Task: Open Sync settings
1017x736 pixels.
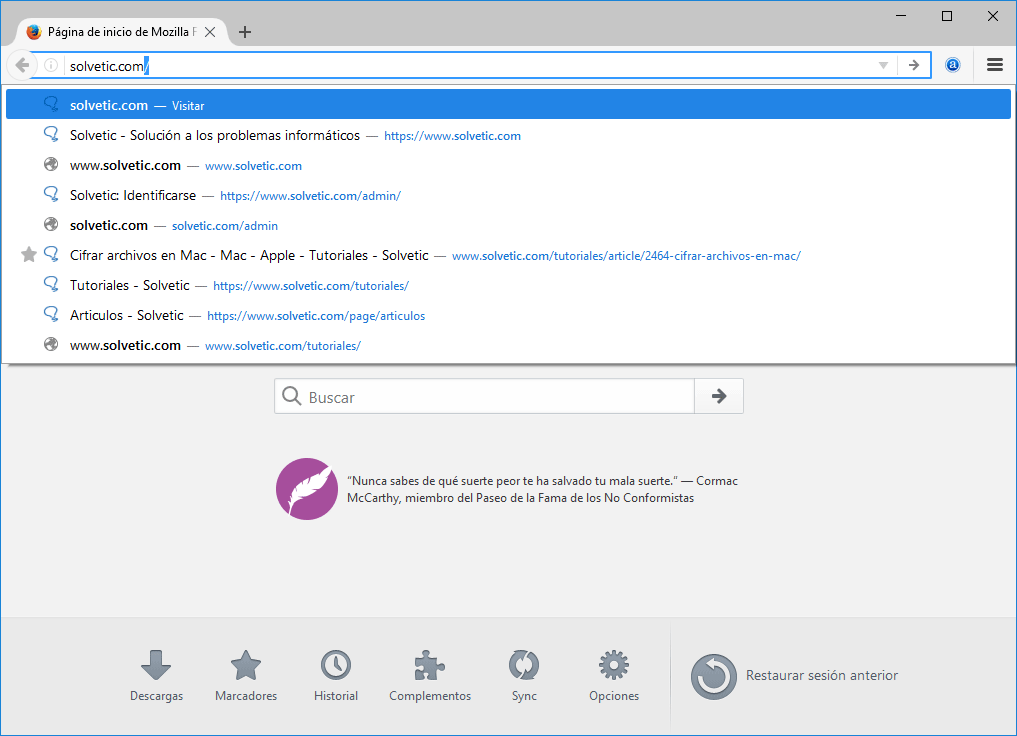Action: tap(524, 676)
